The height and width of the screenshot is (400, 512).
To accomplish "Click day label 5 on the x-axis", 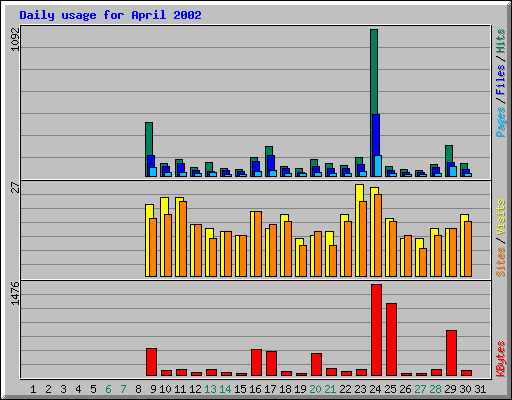I will pyautogui.click(x=93, y=389).
